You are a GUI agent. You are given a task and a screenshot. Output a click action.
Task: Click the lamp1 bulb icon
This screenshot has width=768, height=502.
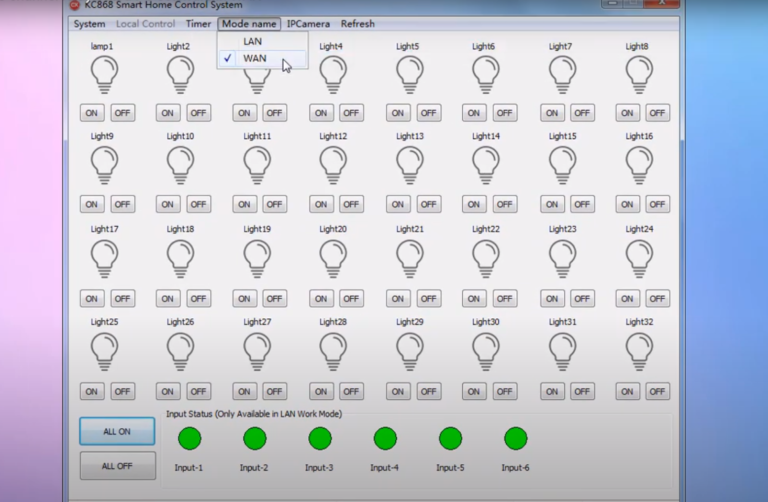tap(104, 74)
